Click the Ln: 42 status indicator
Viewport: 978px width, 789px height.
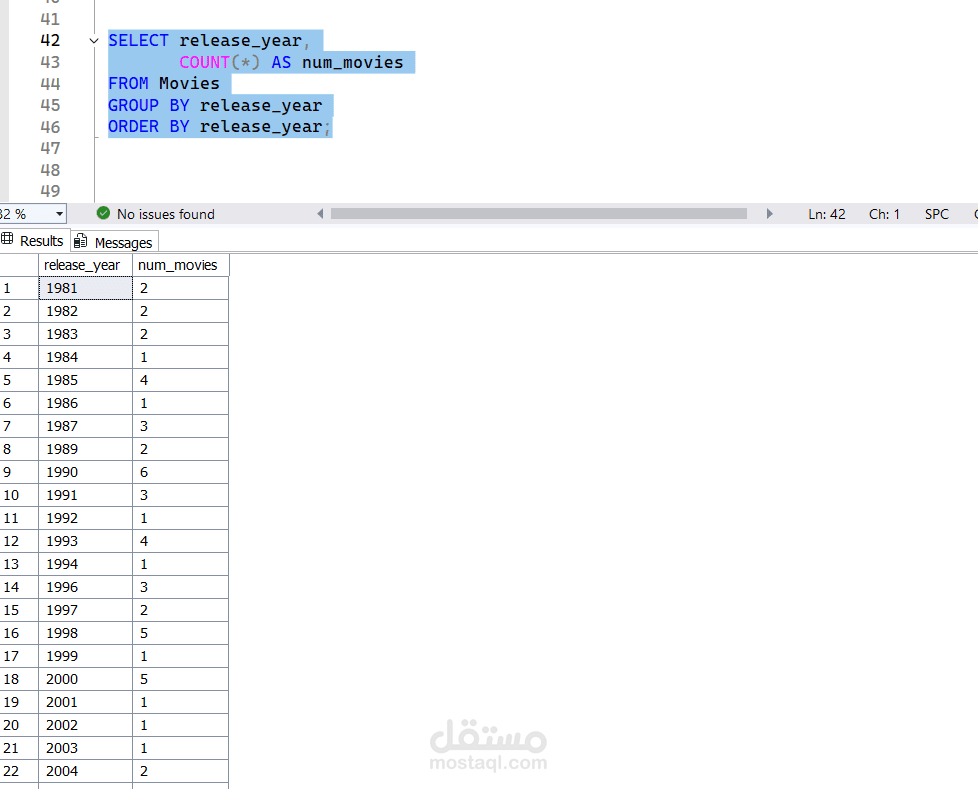tap(826, 214)
